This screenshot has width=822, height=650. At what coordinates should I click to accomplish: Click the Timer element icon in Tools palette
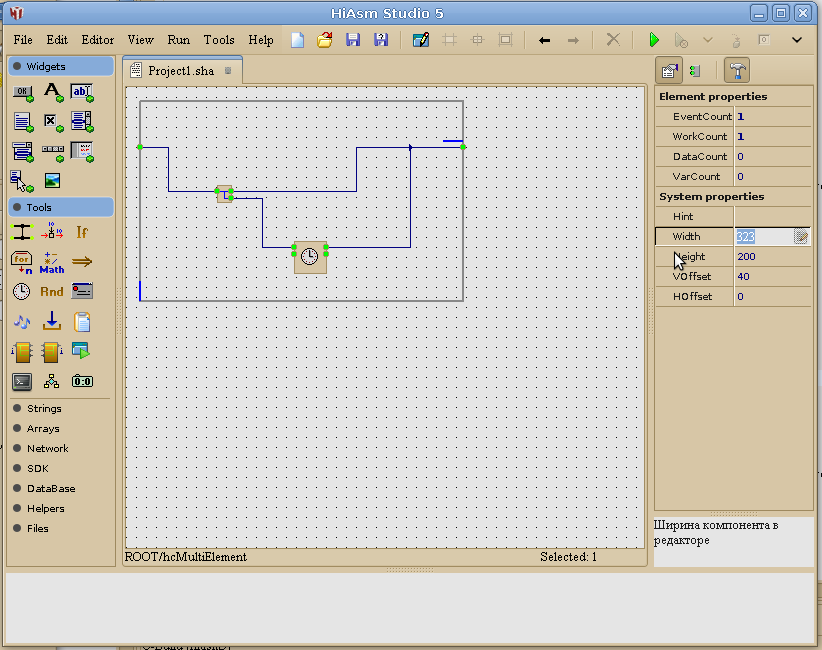coord(21,292)
